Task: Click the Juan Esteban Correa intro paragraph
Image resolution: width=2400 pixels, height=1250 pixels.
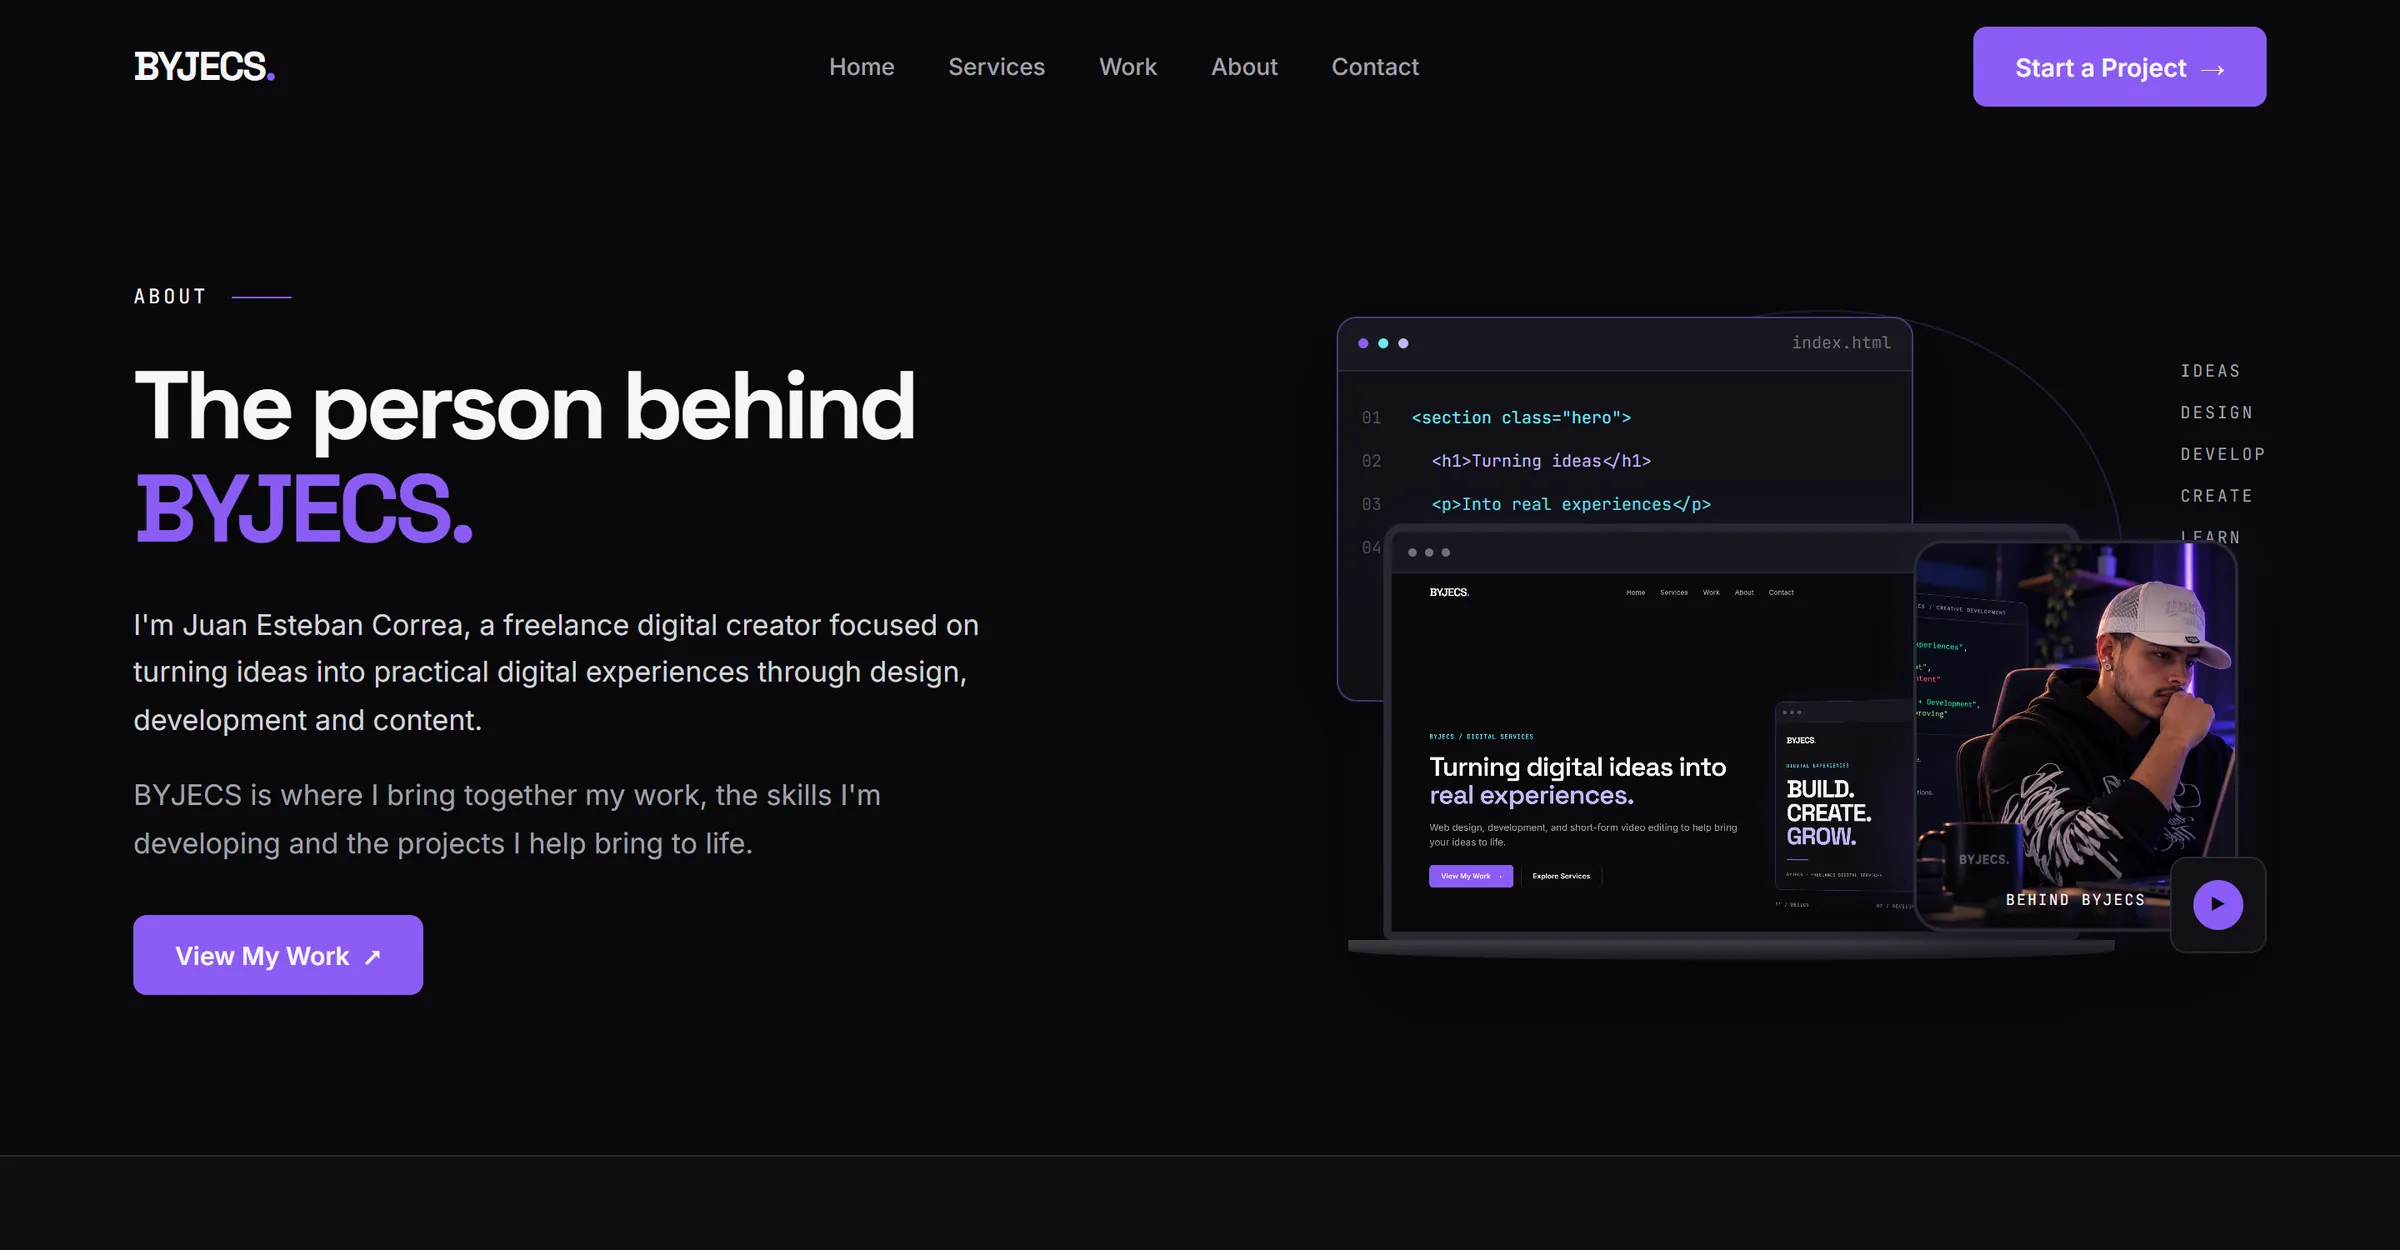Action: (x=556, y=672)
